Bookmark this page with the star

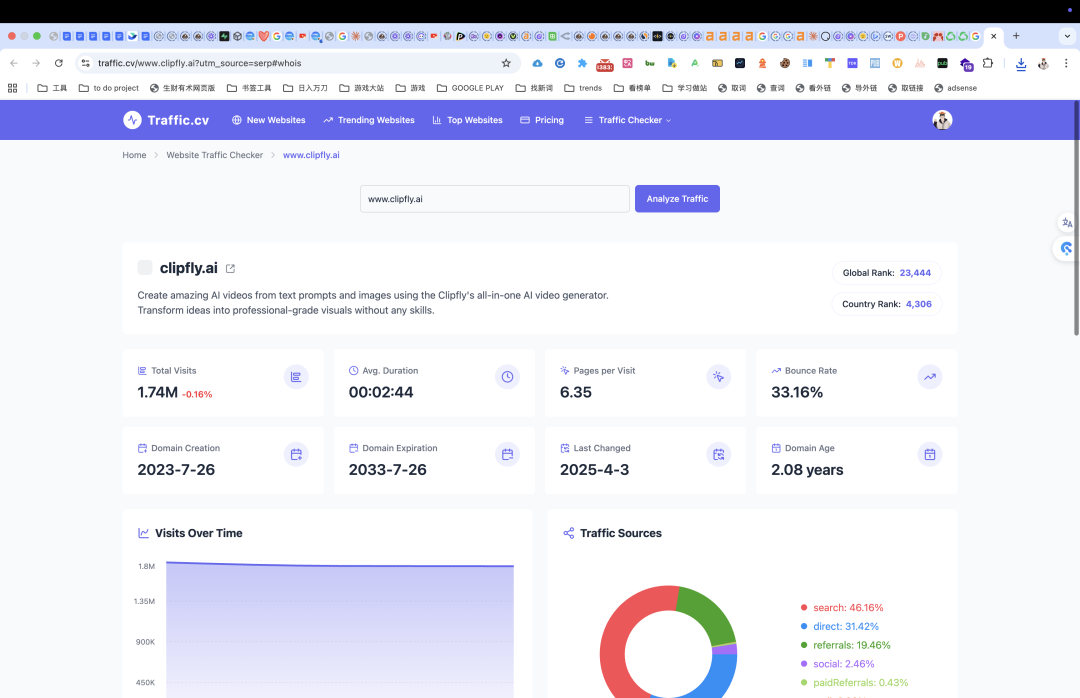pos(506,63)
